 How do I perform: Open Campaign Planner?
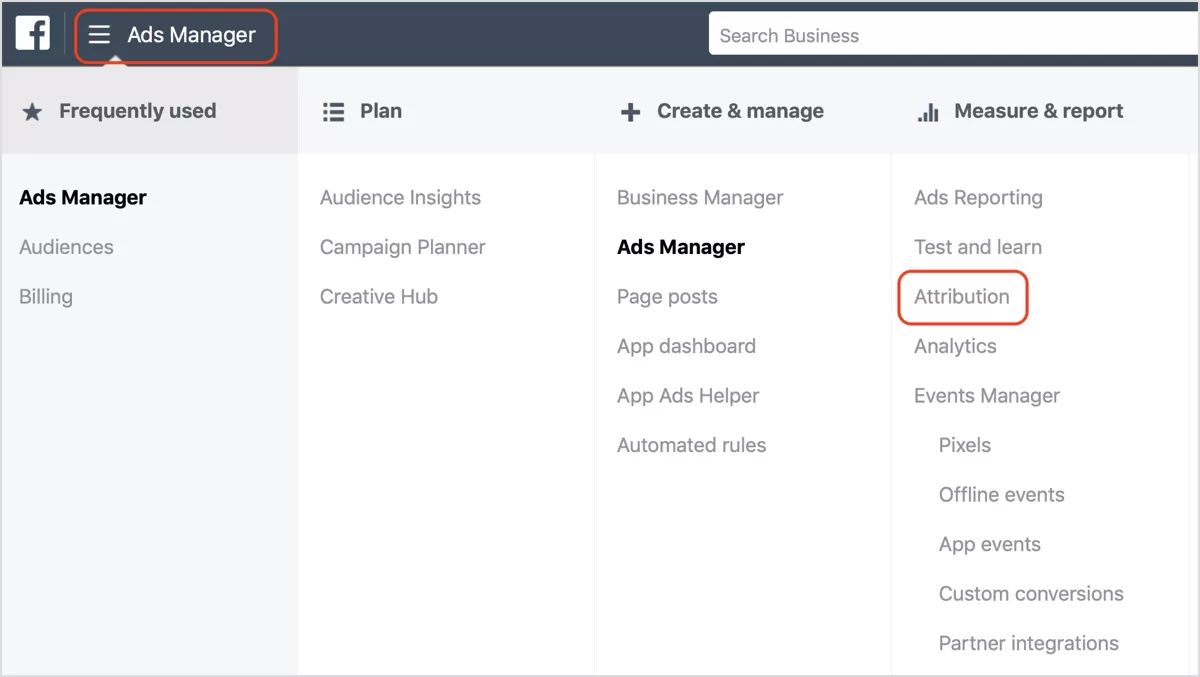pos(403,247)
